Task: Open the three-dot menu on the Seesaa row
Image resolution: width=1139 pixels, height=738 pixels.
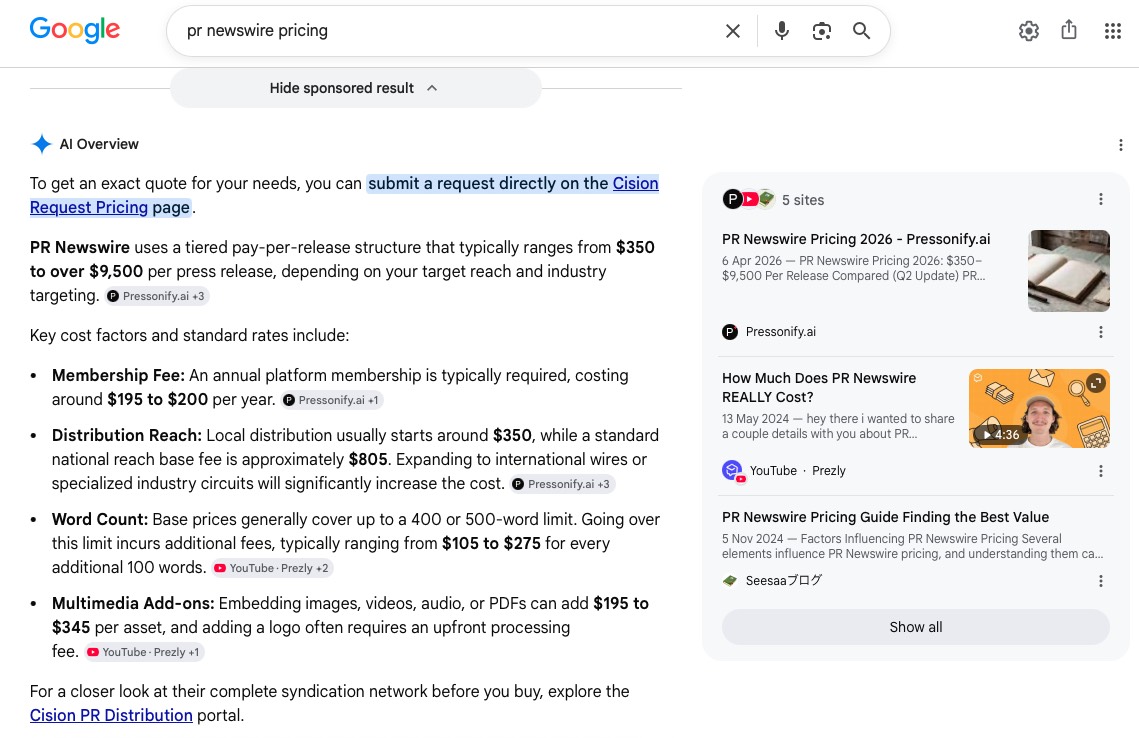Action: (x=1101, y=580)
